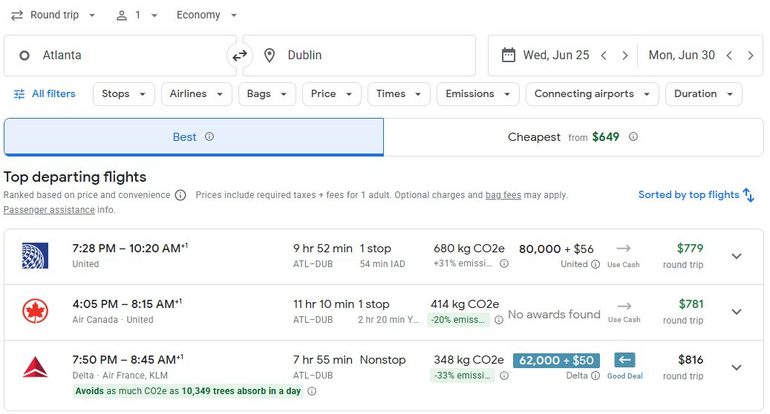
Task: Click the All filters button
Action: (44, 94)
